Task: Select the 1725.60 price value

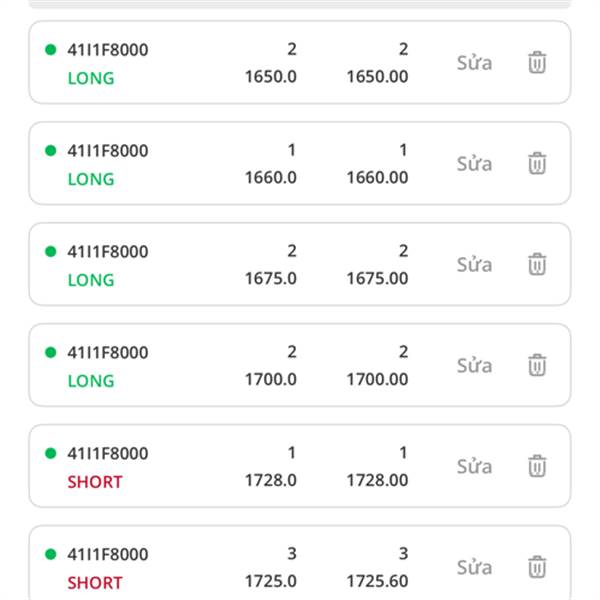Action: 377,582
